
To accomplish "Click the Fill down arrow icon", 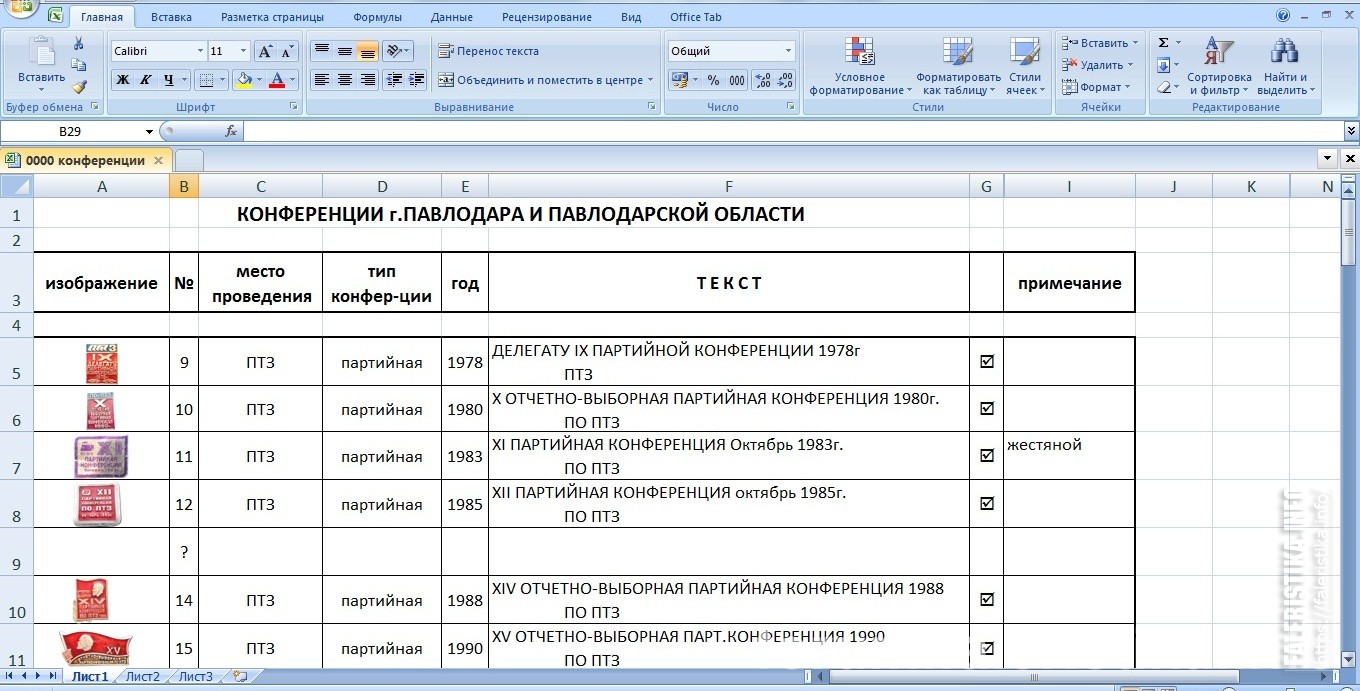I will [1164, 65].
